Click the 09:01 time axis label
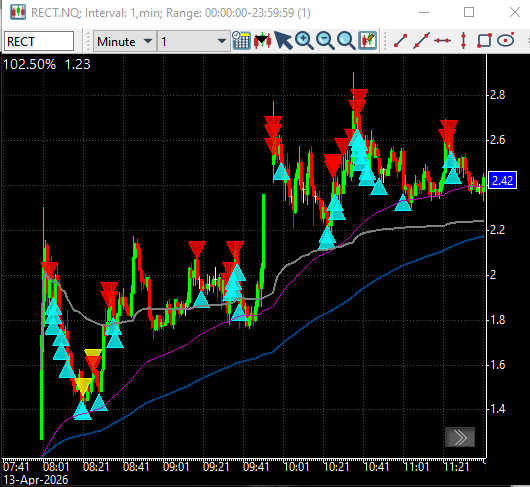Screen dimensions: 530x487 (176, 467)
